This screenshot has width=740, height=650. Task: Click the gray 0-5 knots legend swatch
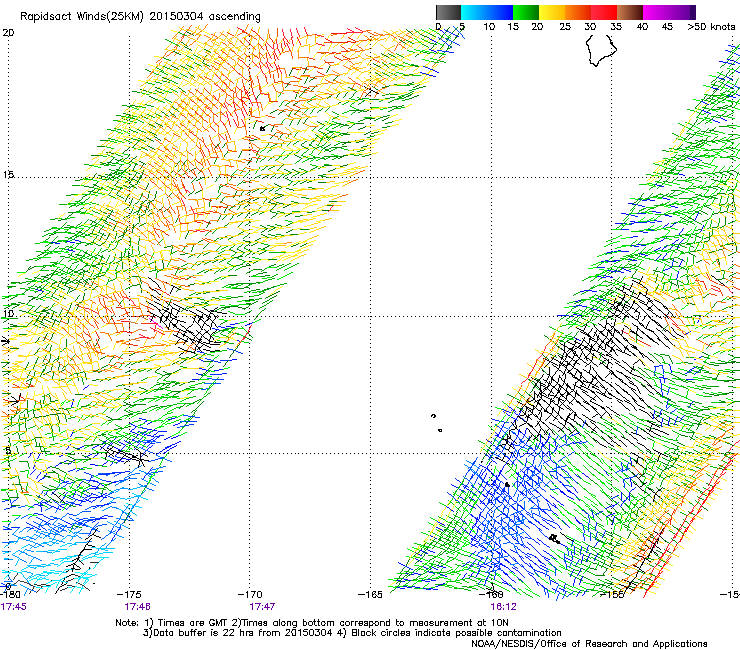point(448,12)
